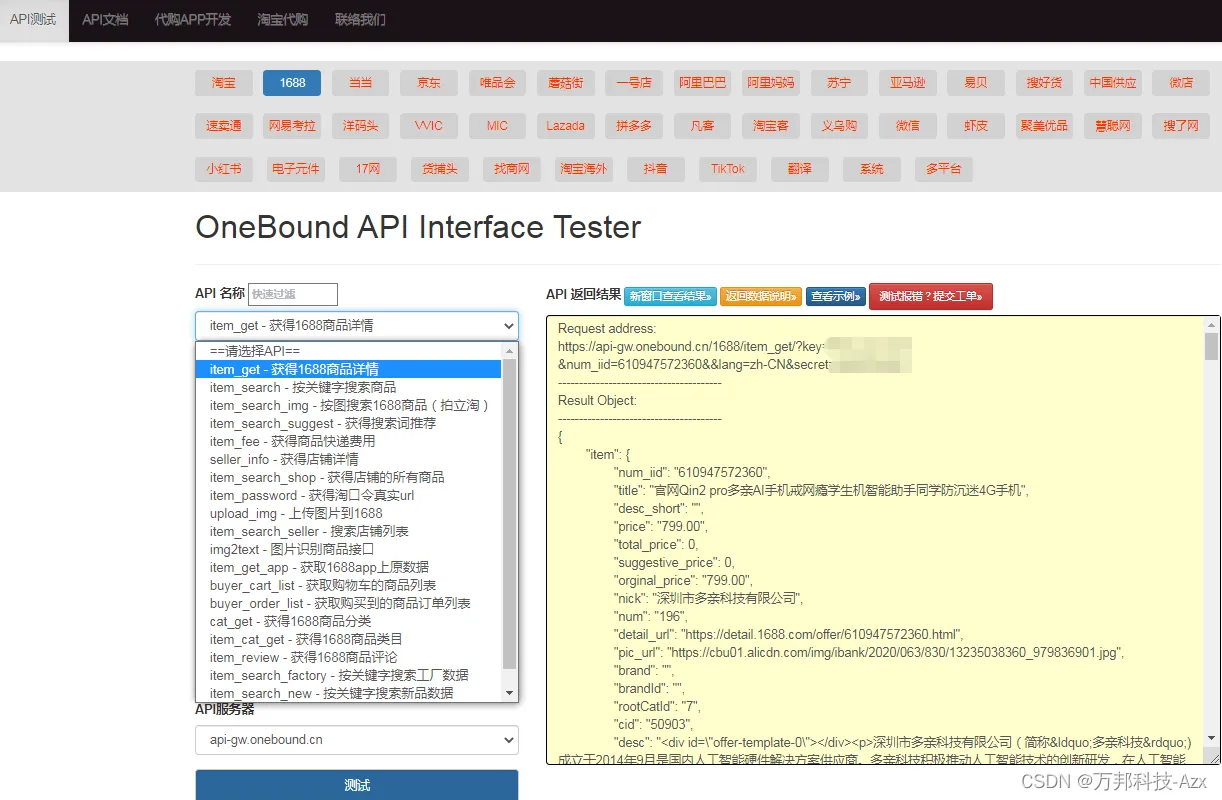Select the 1688 platform button

click(x=292, y=83)
